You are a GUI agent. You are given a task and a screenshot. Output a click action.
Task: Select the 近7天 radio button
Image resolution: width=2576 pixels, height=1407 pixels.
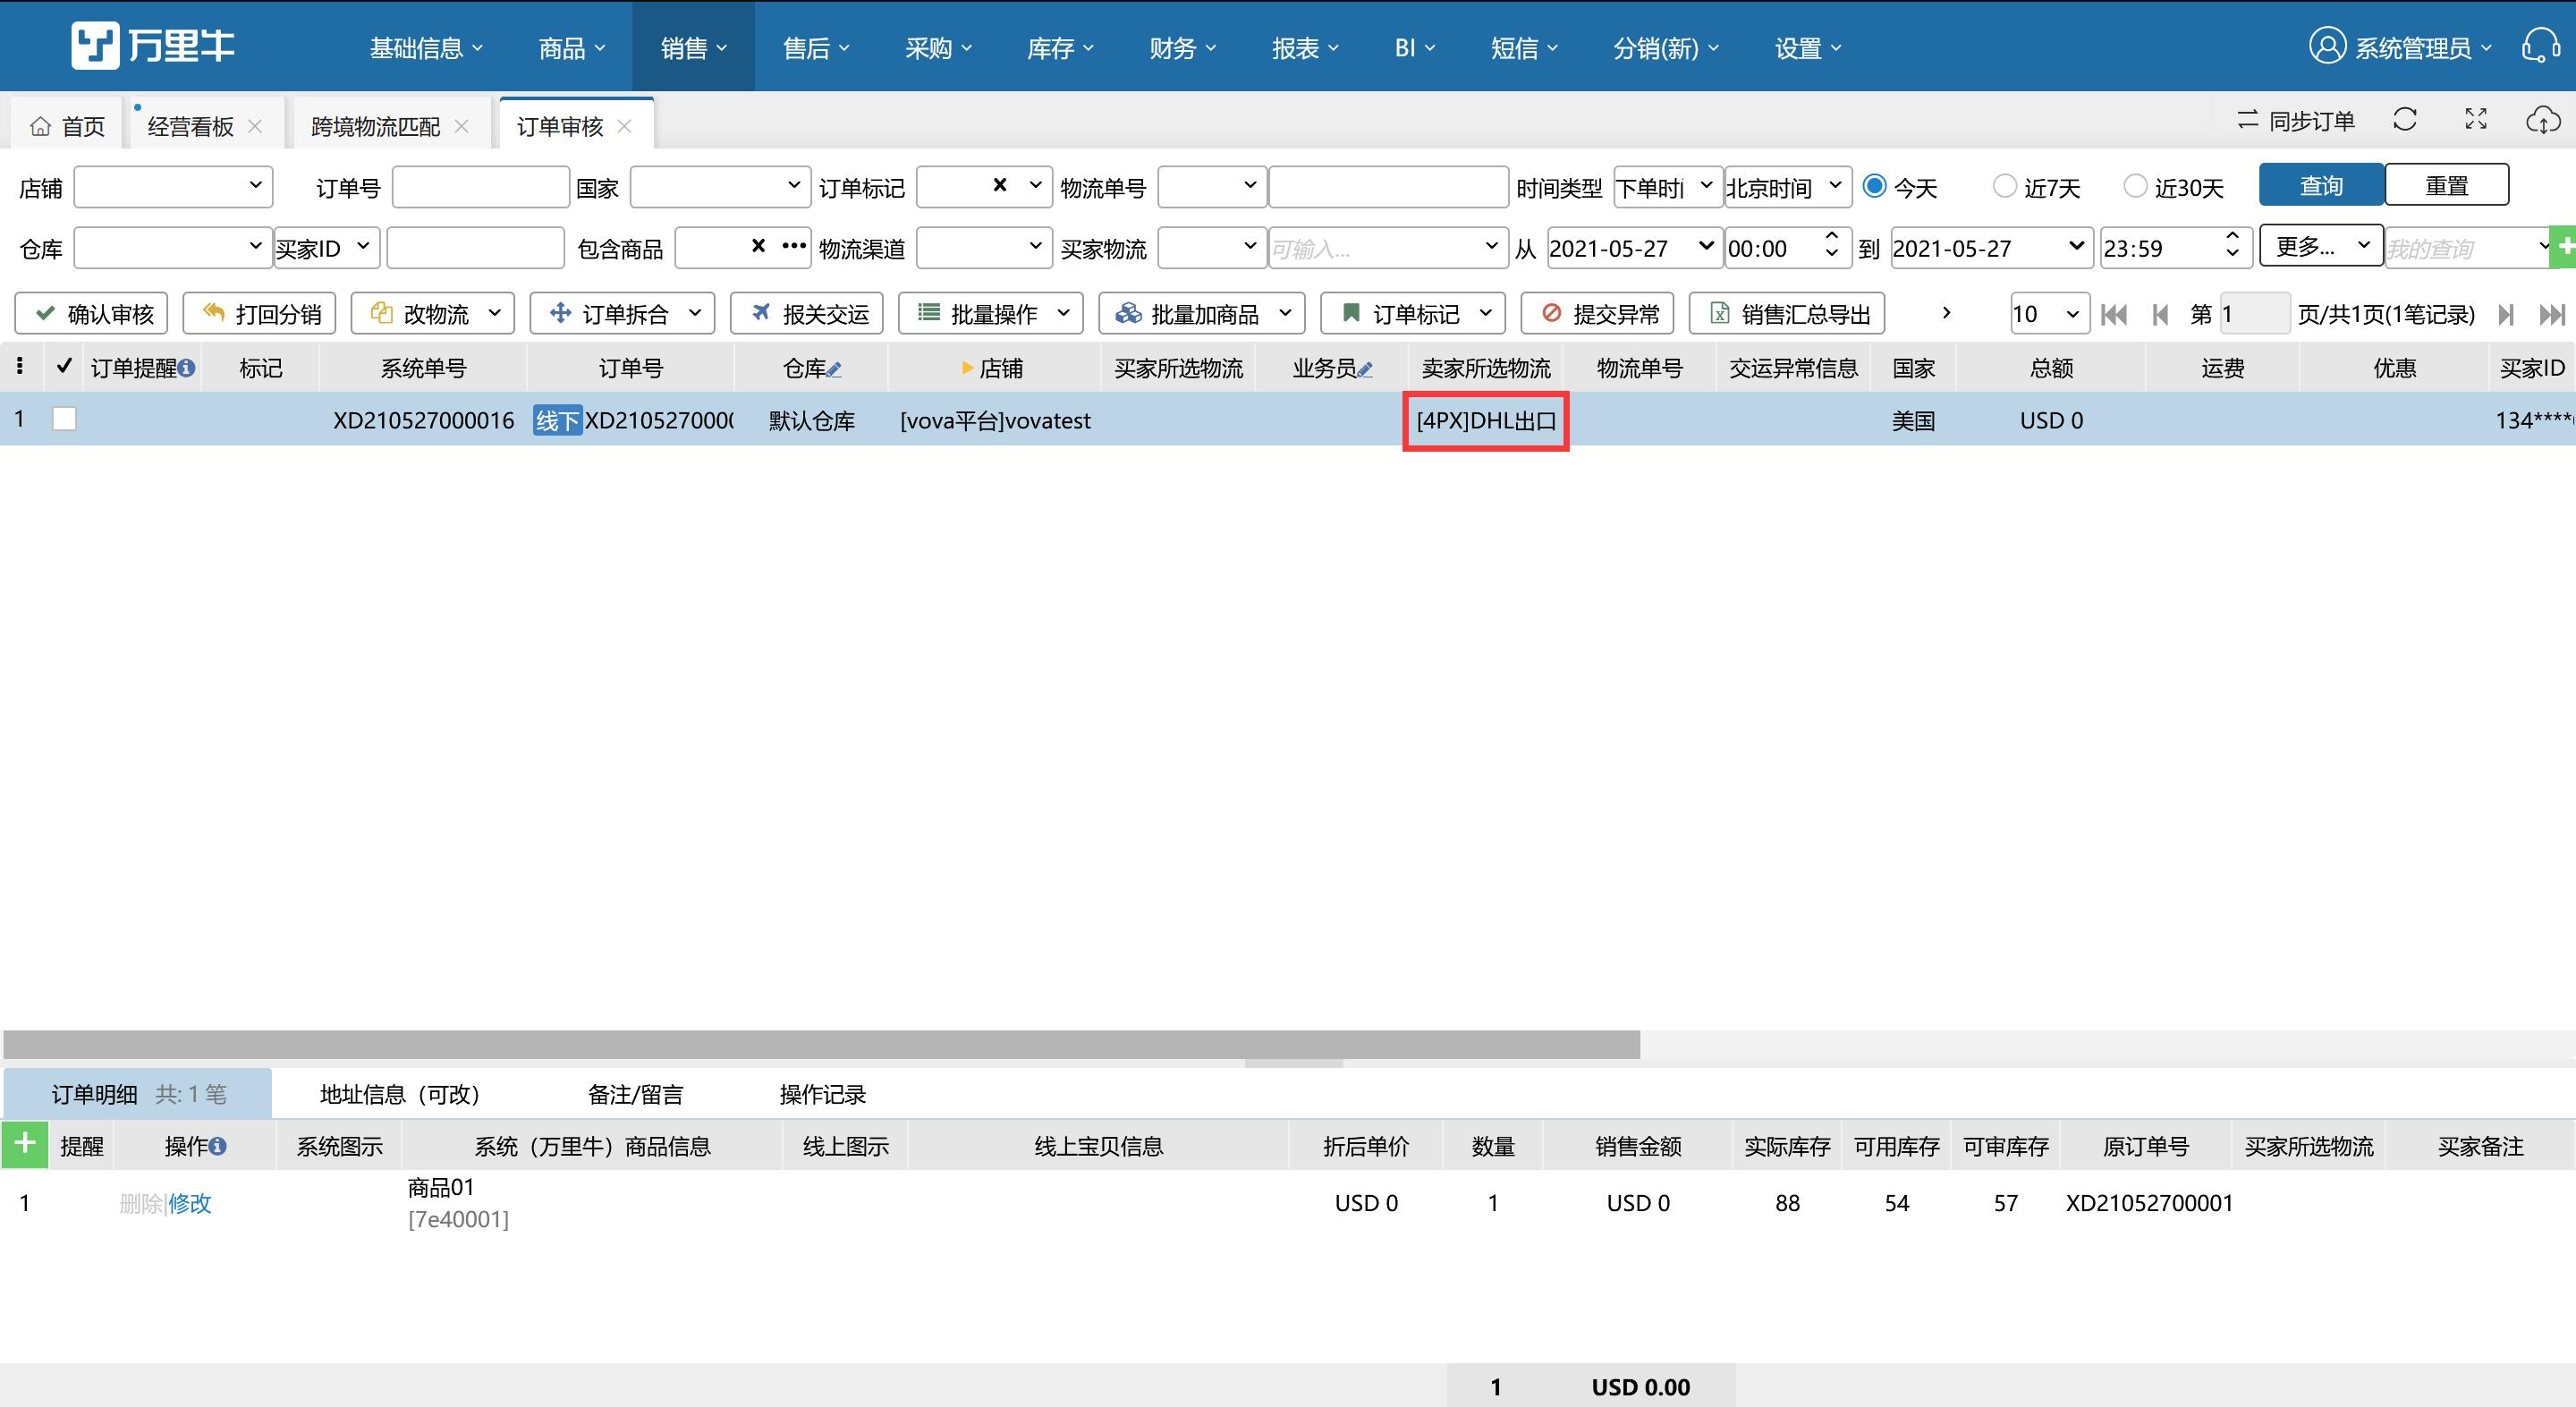point(2005,186)
